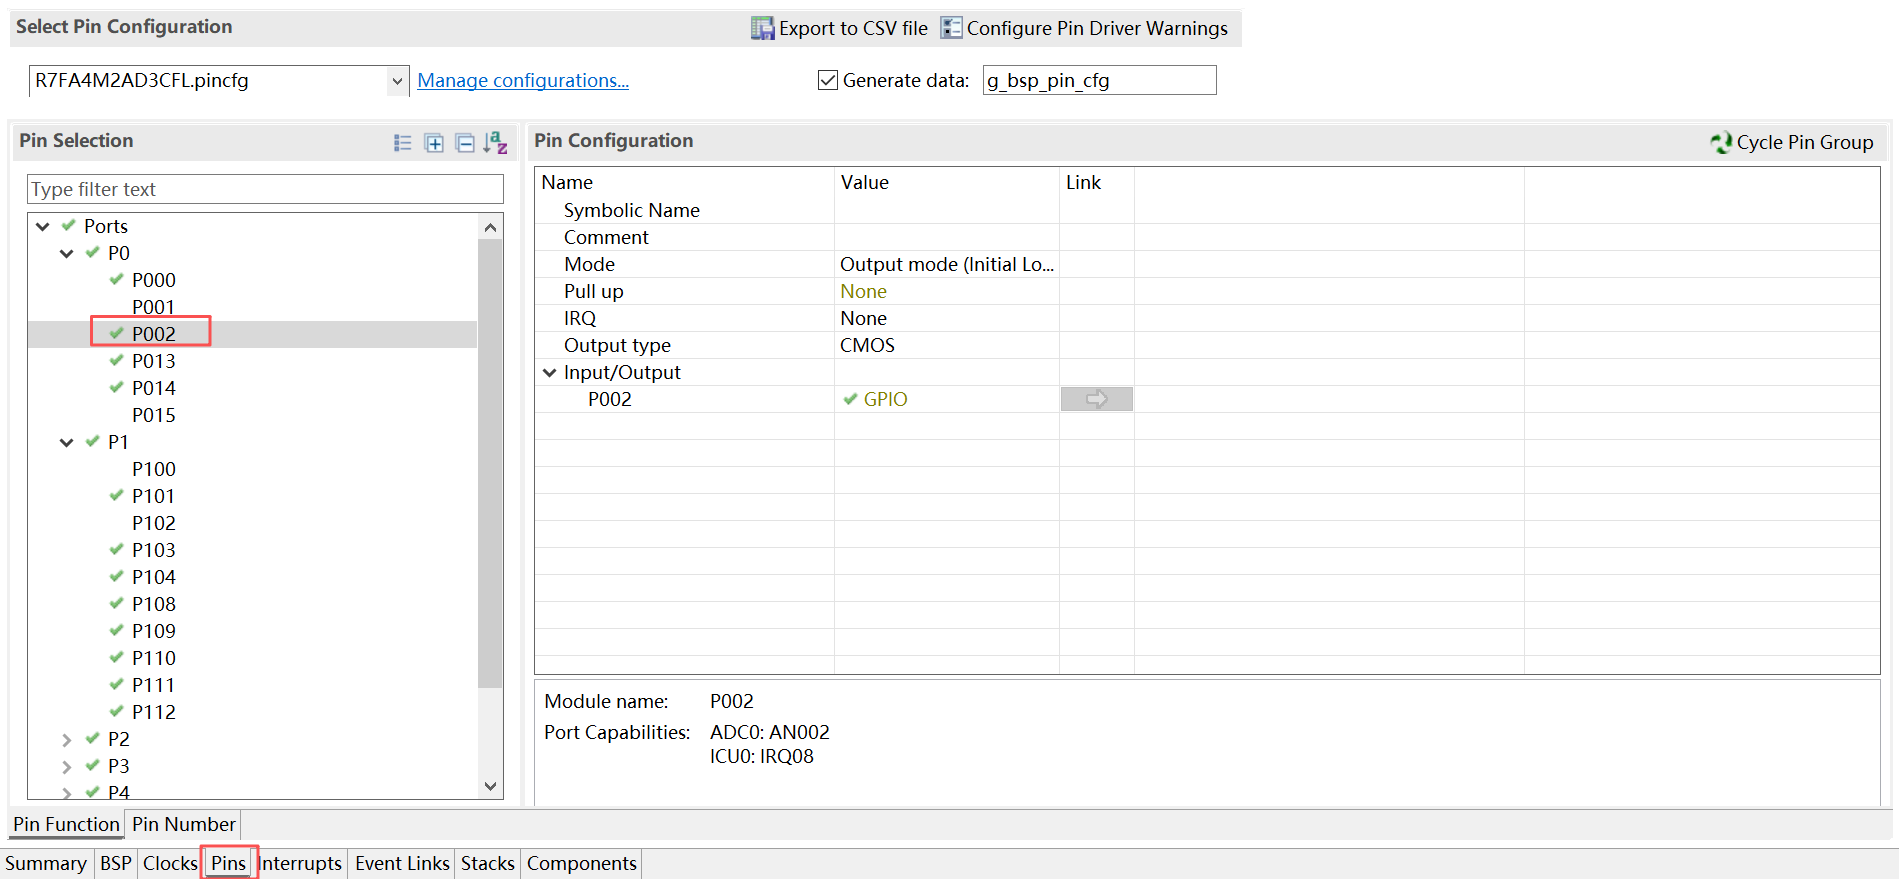
Task: Collapse the P1 port group
Action: point(67,442)
